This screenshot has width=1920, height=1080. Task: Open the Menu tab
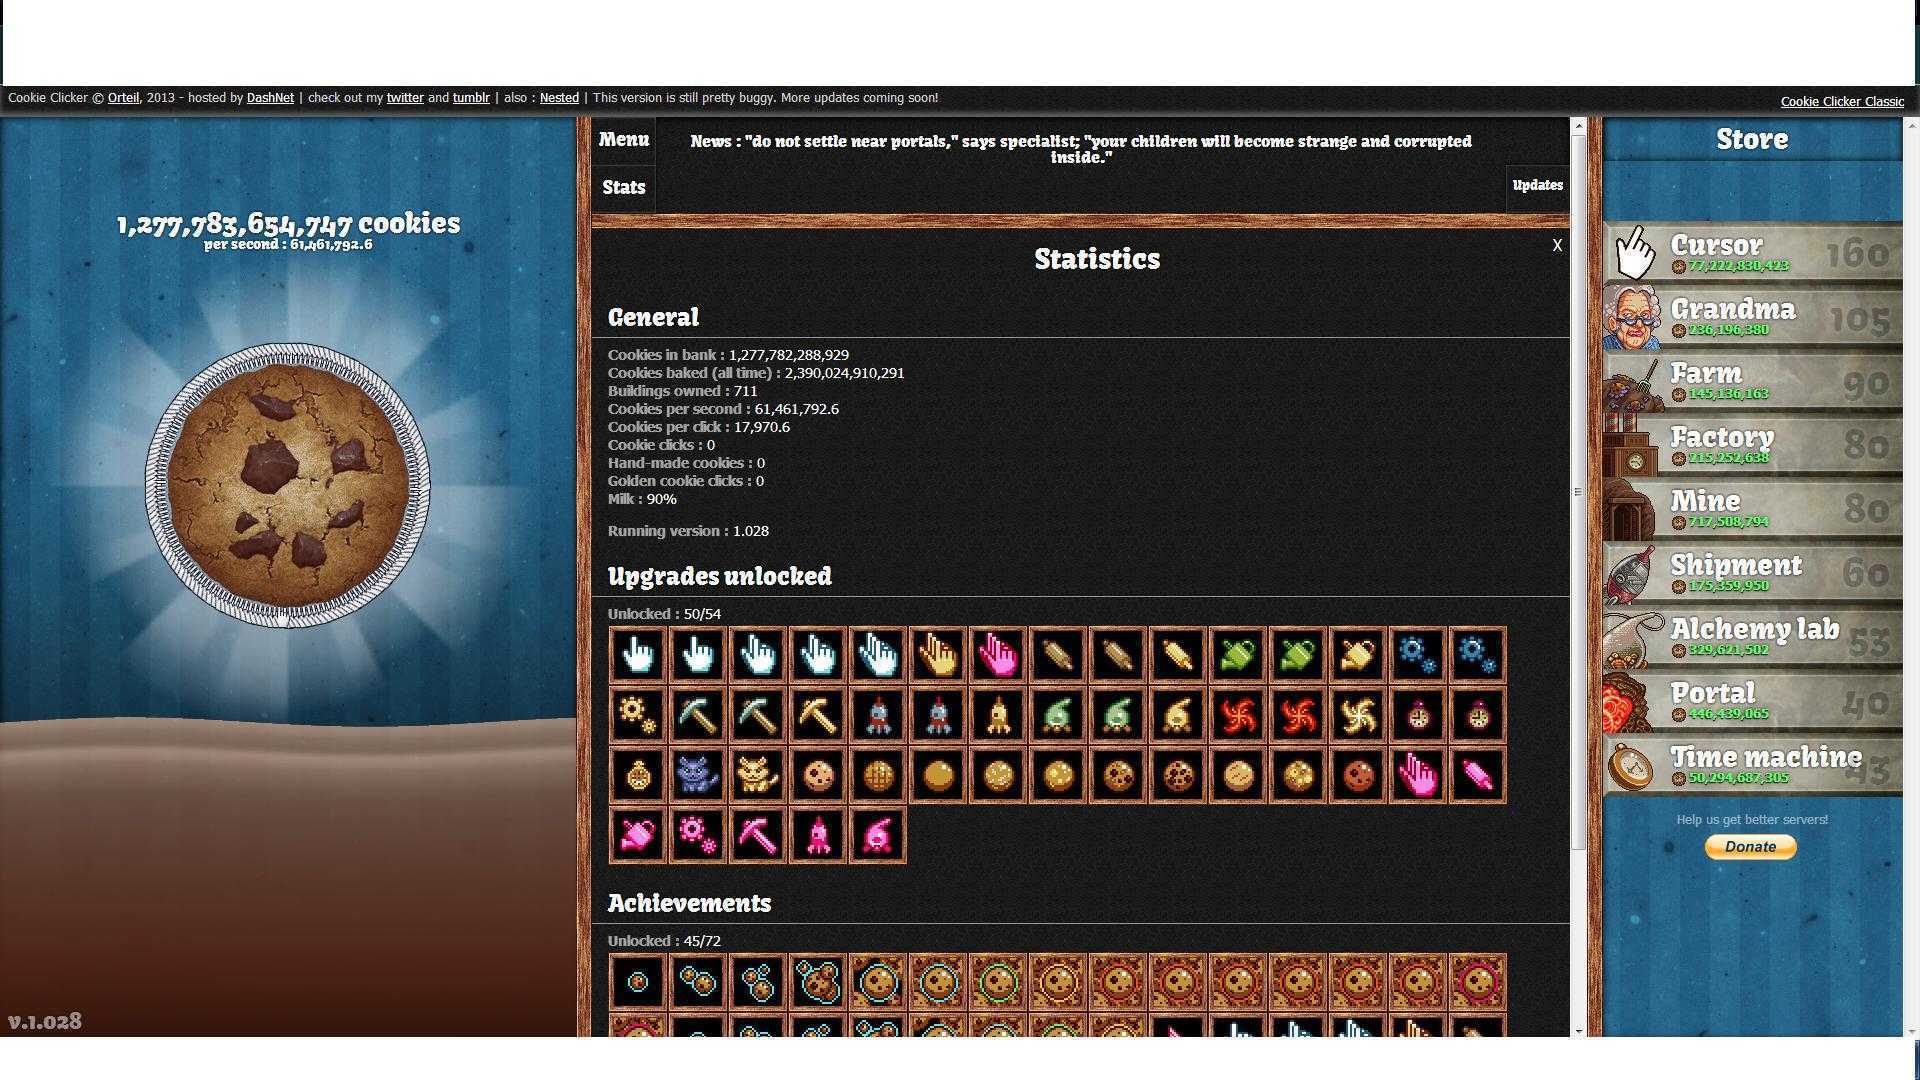coord(624,140)
